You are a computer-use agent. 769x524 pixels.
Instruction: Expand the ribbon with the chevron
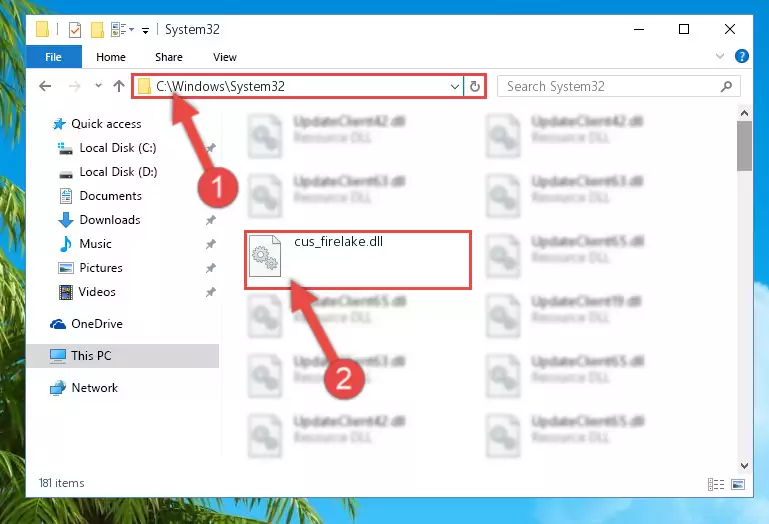point(719,56)
